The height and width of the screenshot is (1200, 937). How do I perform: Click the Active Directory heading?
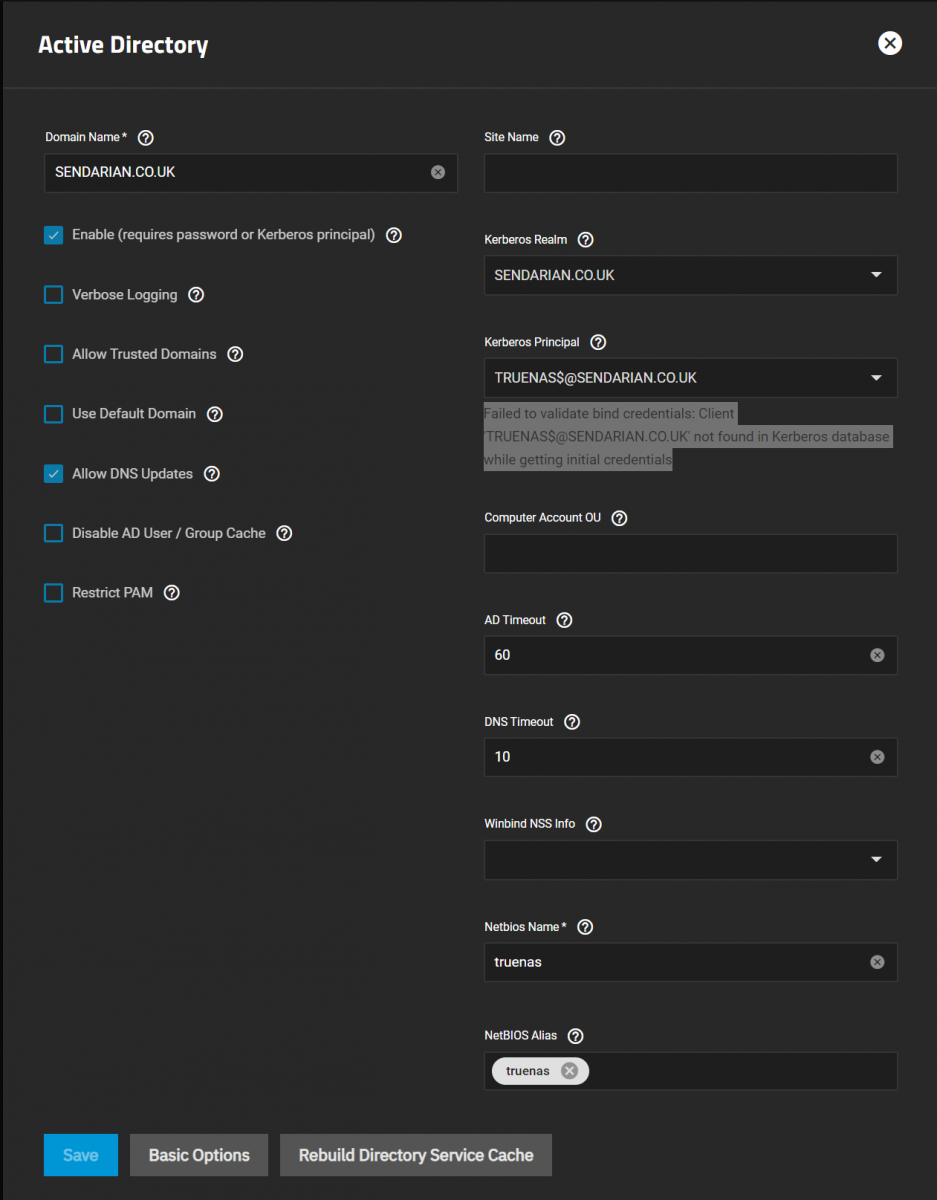[x=123, y=45]
